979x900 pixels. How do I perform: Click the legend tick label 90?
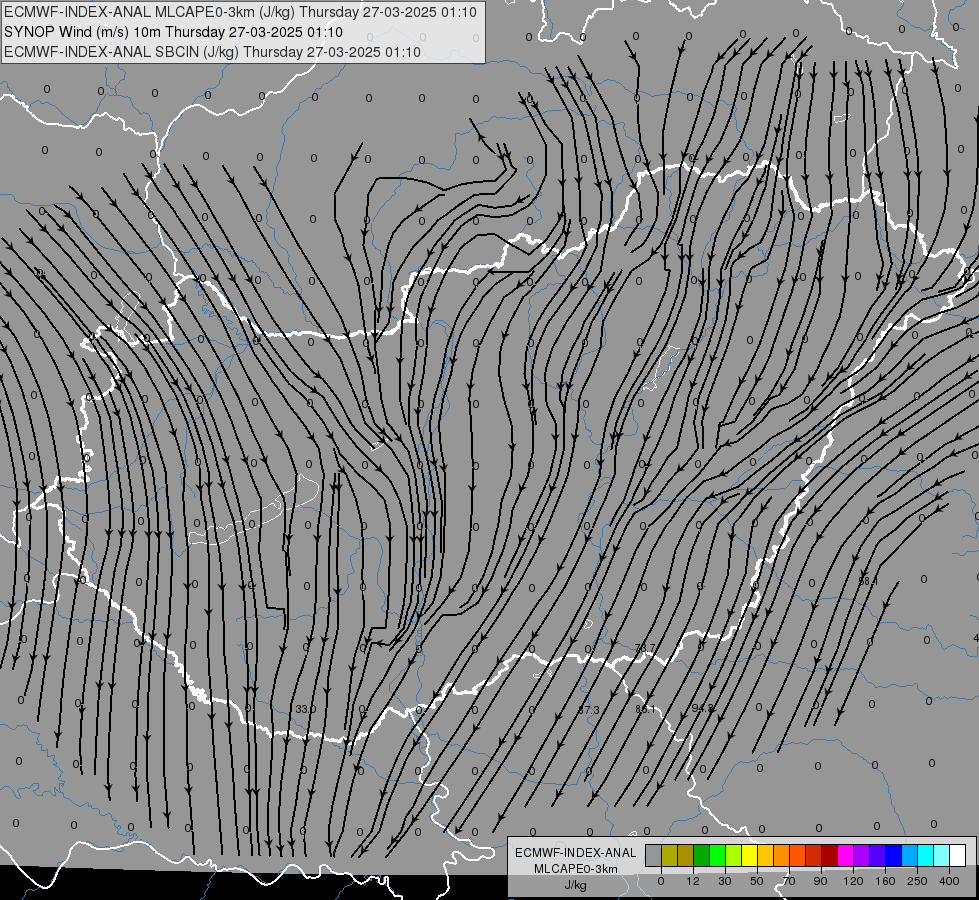(x=820, y=881)
